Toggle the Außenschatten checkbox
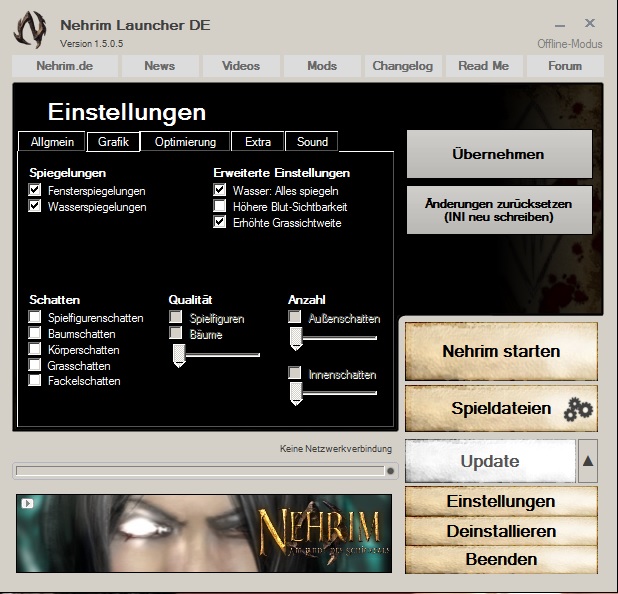Image resolution: width=618 pixels, height=594 pixels. [295, 317]
